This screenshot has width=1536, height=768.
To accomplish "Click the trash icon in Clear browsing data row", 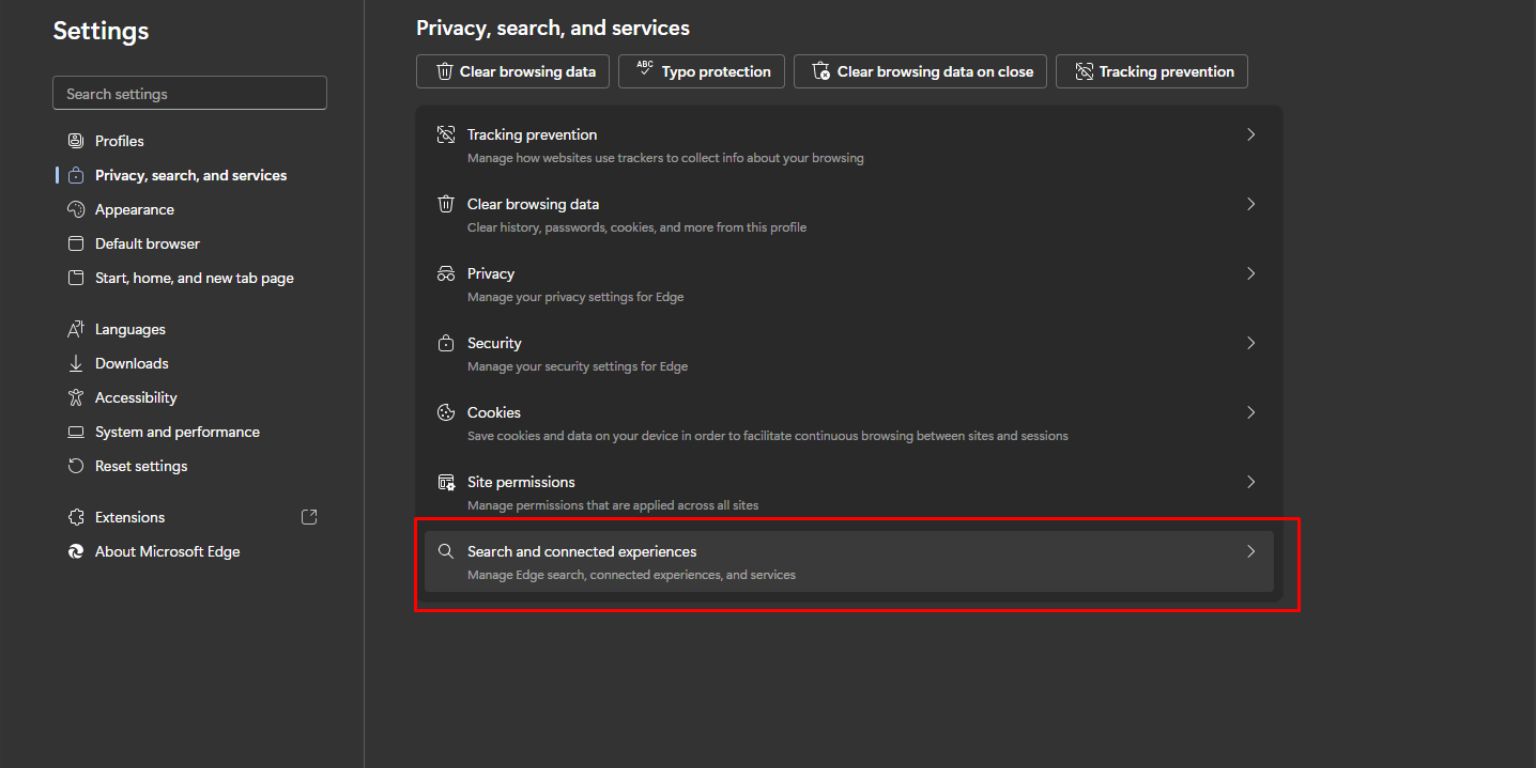I will (446, 204).
